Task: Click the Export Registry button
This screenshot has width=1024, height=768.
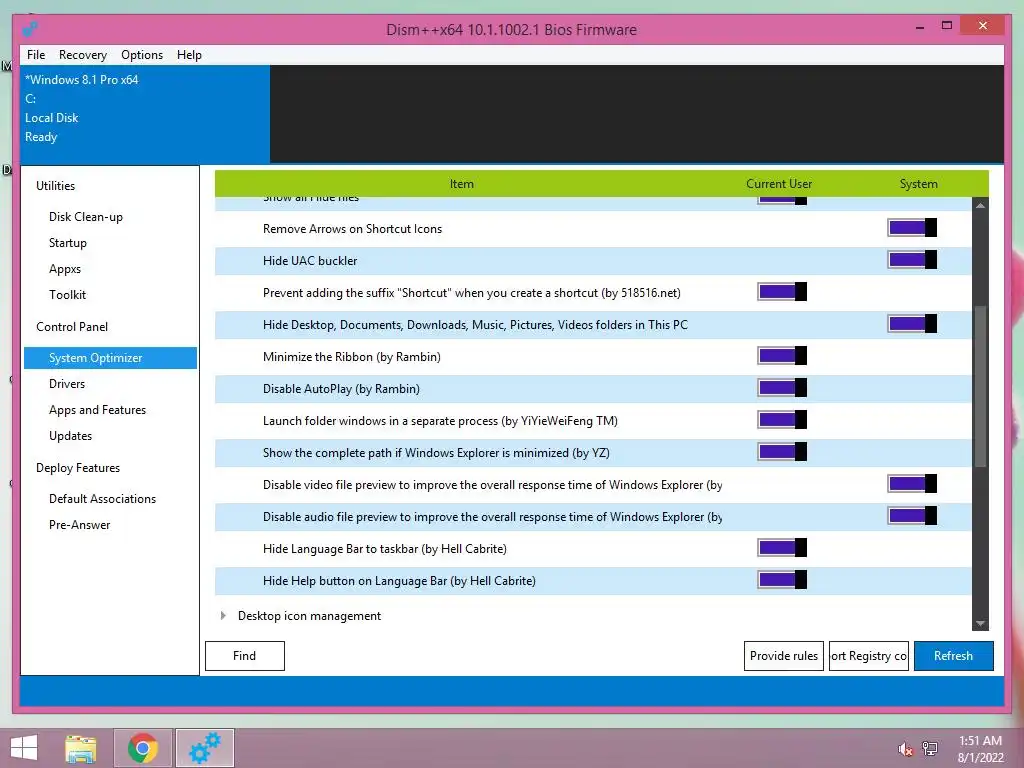Action: coord(869,656)
